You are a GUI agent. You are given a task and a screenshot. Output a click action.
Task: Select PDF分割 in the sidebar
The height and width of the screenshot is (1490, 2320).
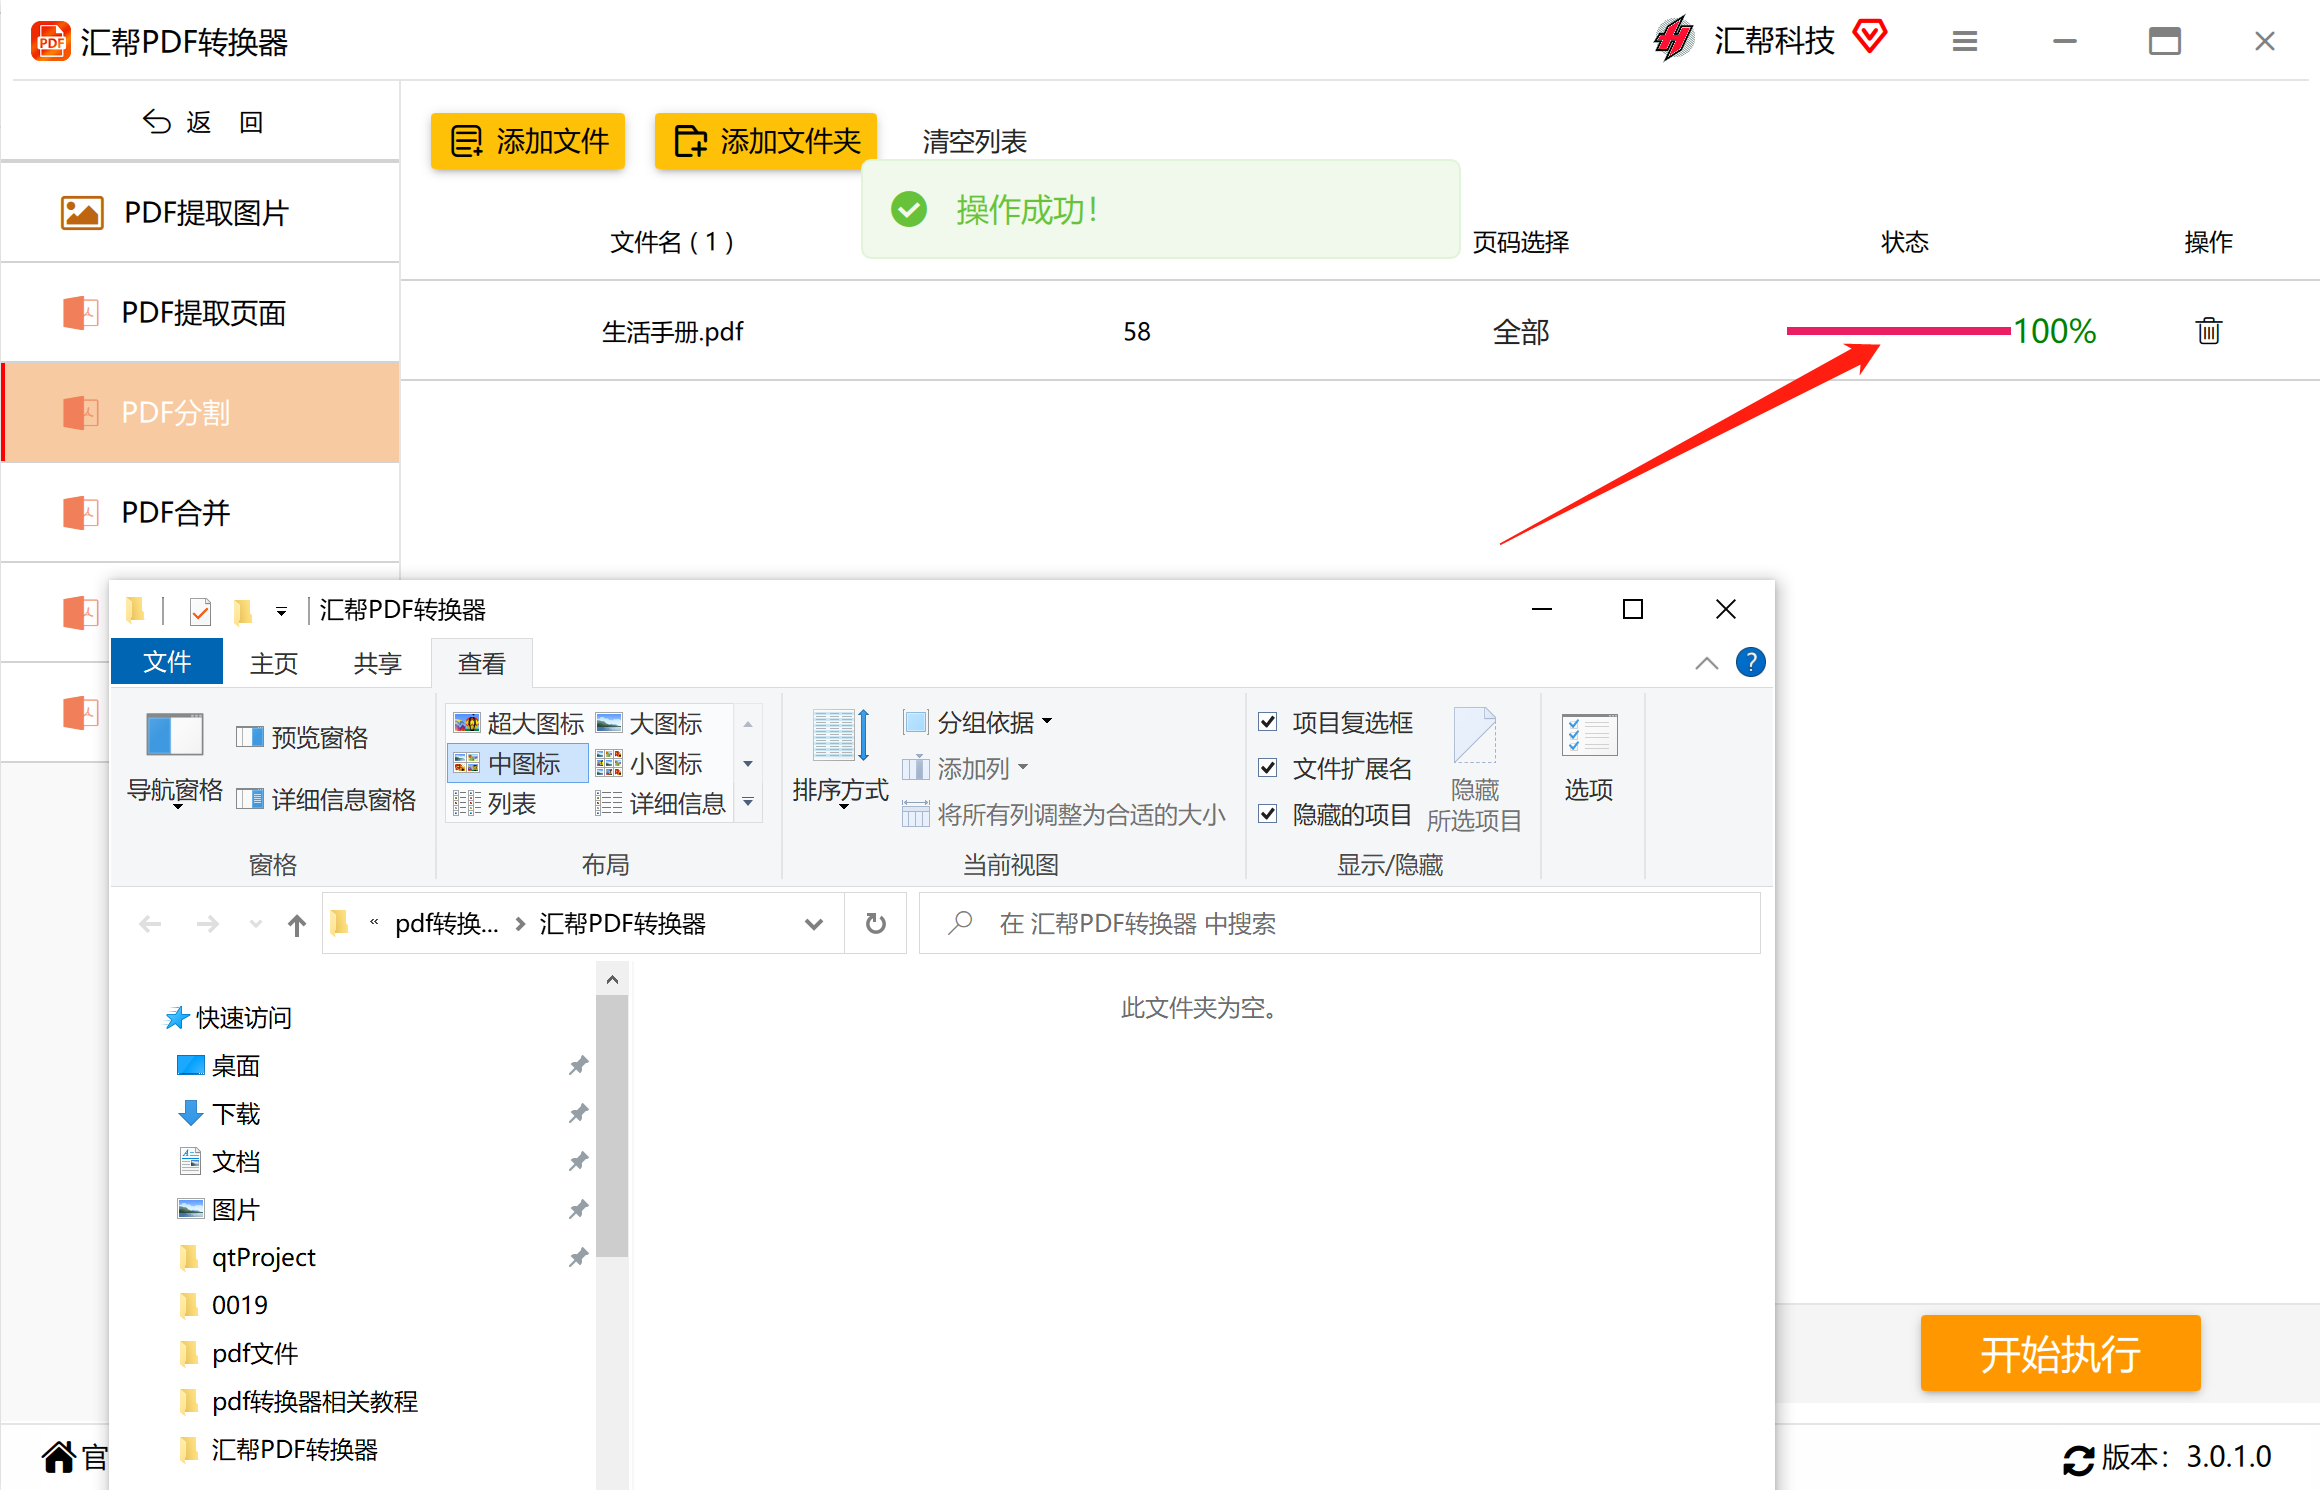[x=200, y=412]
